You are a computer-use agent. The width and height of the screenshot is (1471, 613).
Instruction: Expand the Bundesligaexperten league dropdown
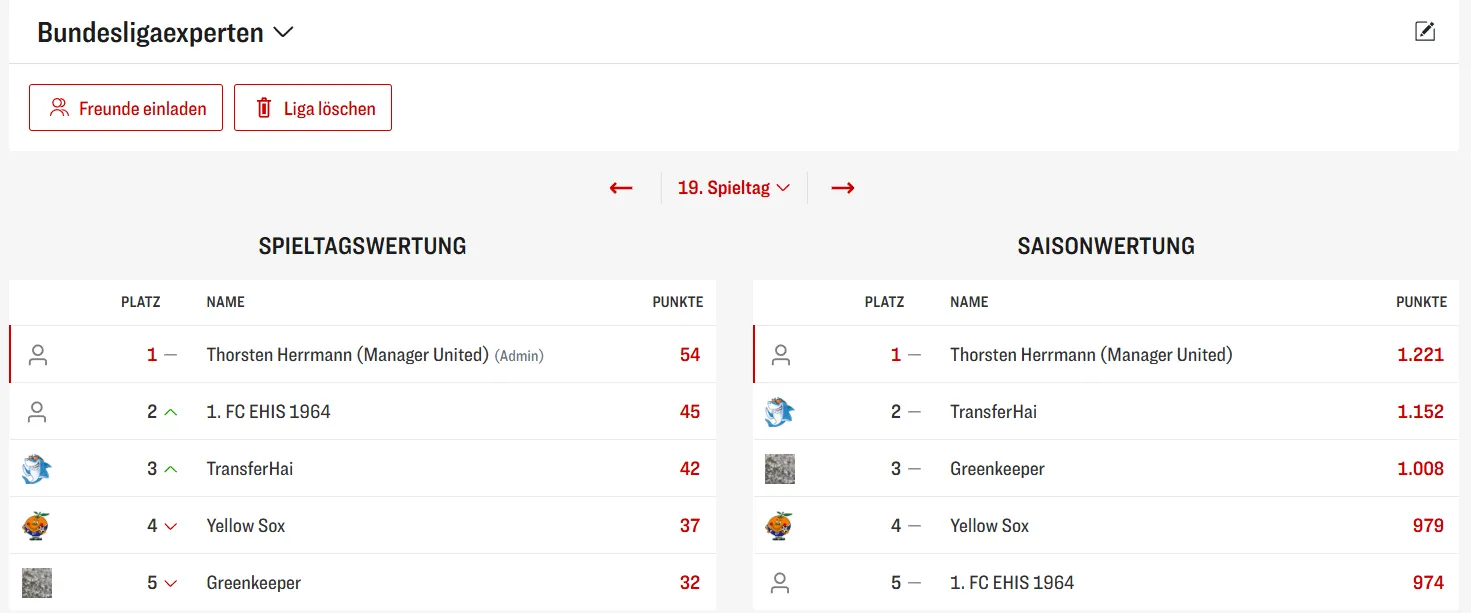pos(283,32)
